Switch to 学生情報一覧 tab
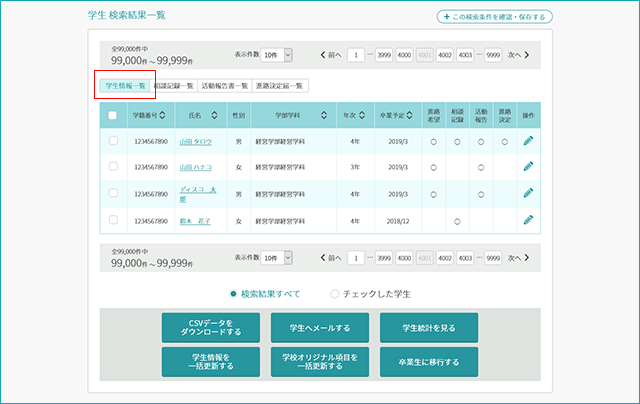The image size is (640, 404). click(125, 86)
